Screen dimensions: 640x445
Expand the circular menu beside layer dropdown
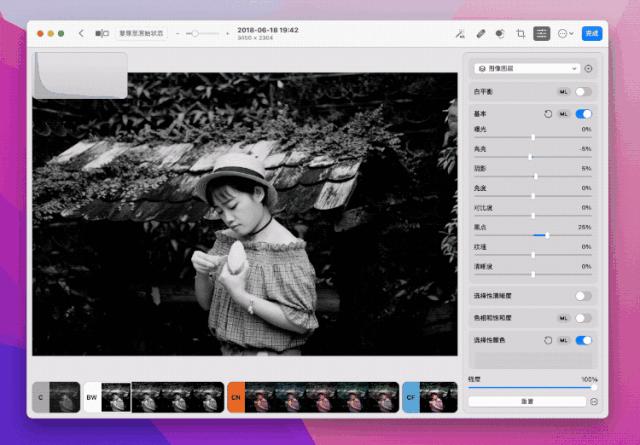(588, 69)
